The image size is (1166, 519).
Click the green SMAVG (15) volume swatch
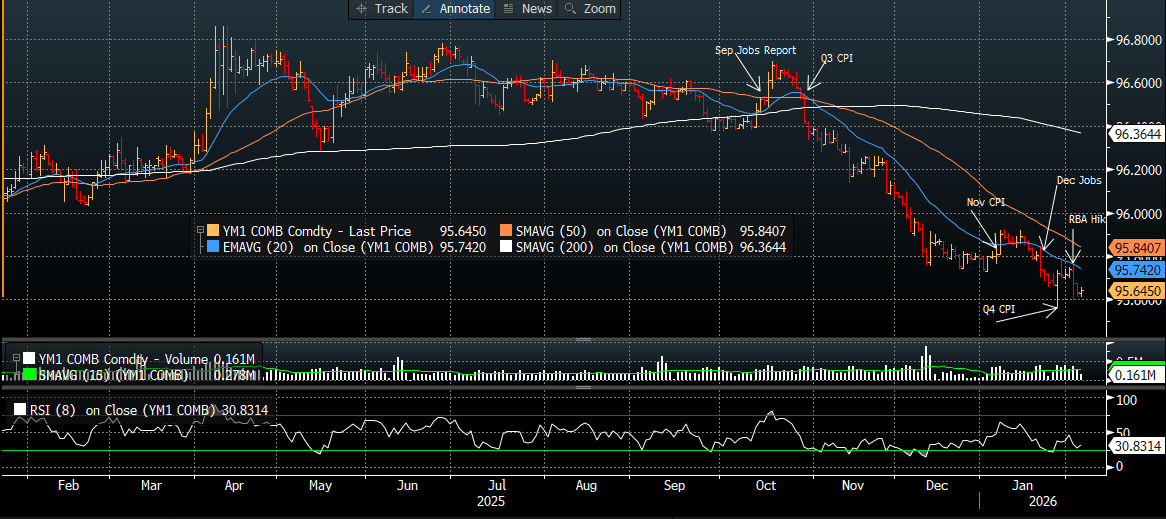pos(29,375)
